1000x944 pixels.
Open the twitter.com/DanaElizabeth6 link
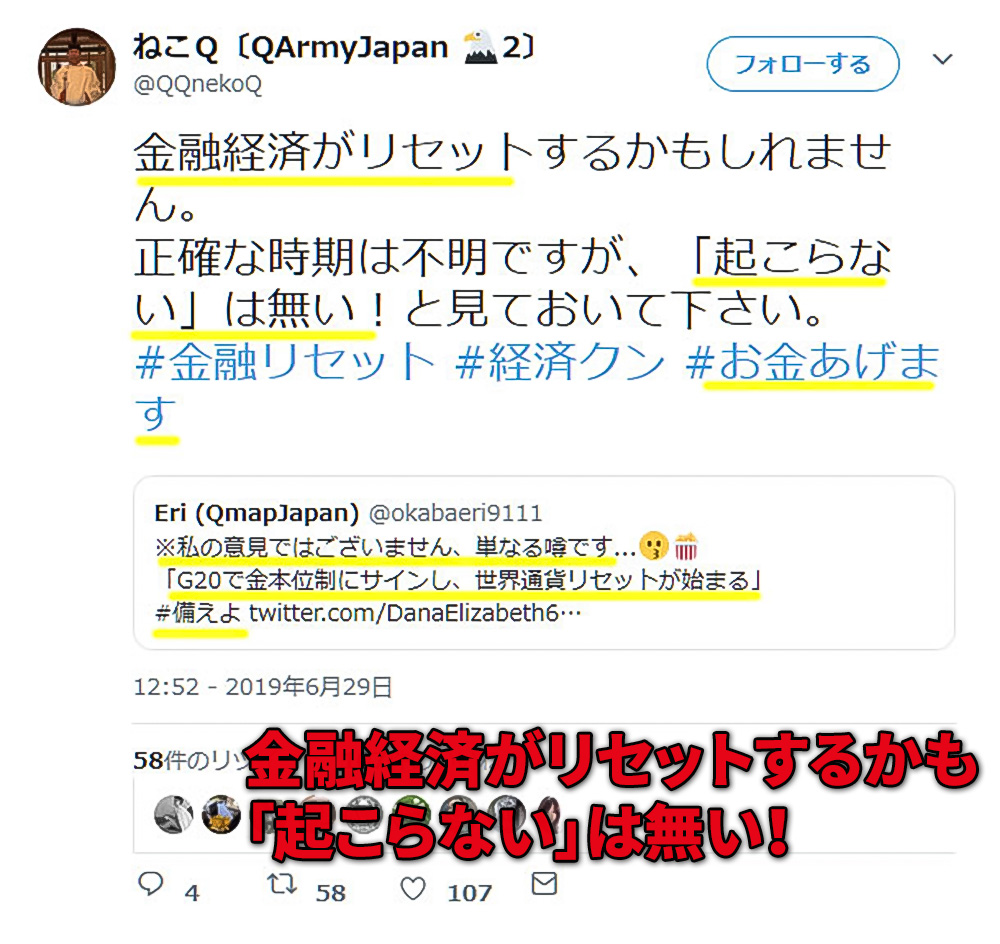pyautogui.click(x=415, y=613)
